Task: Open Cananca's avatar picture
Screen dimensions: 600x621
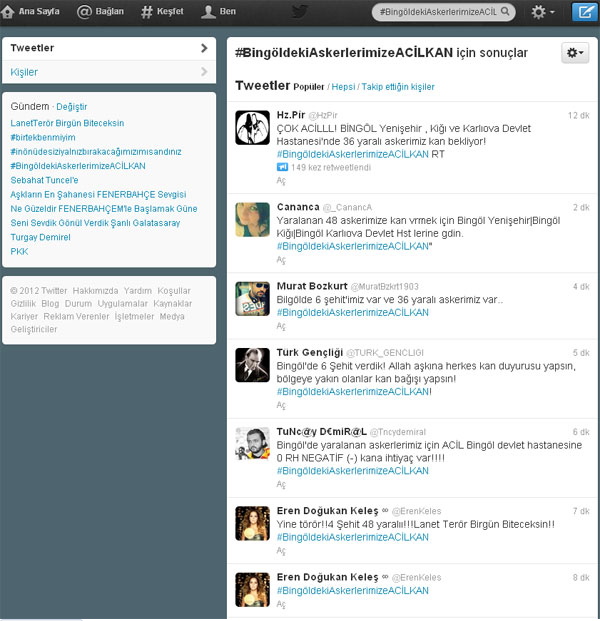Action: click(252, 219)
